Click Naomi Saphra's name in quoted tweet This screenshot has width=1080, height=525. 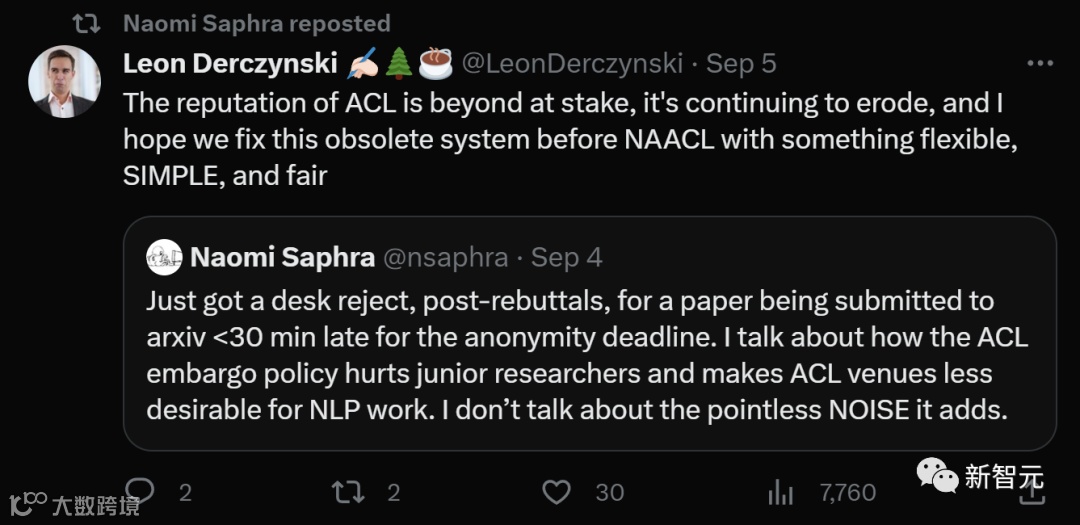click(x=282, y=257)
